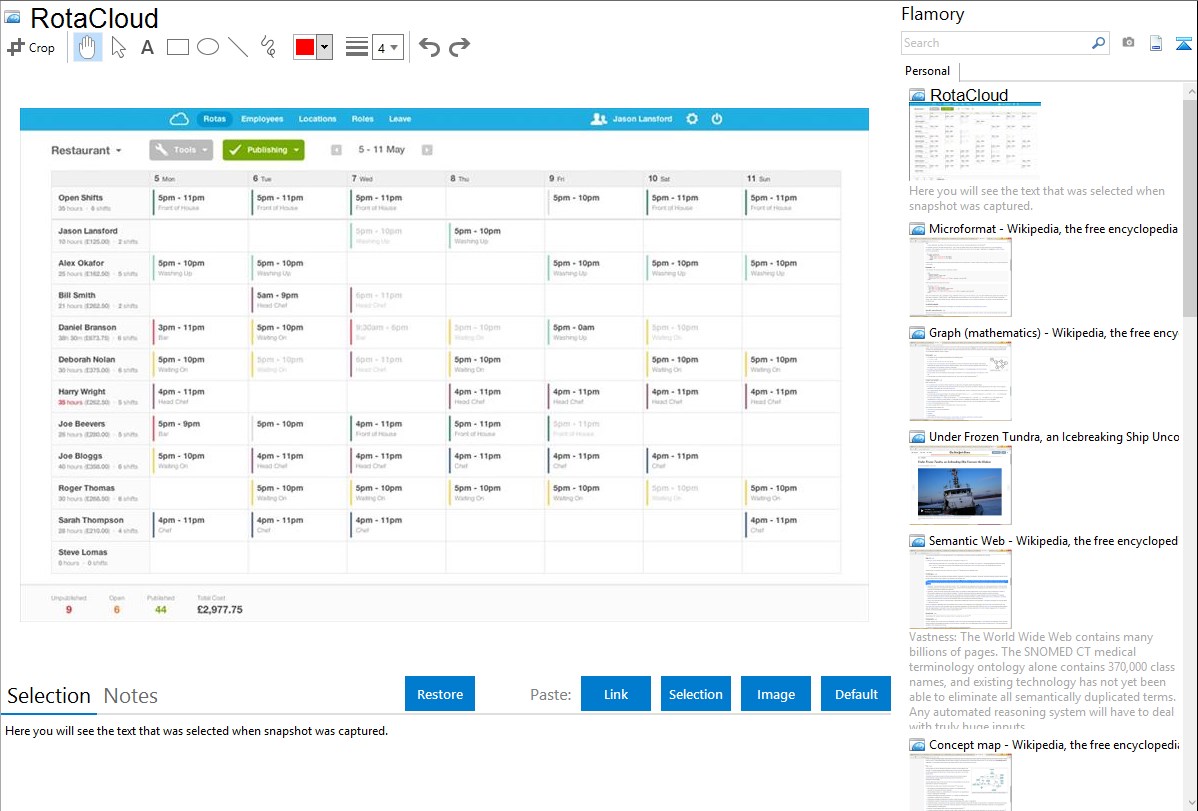The width and height of the screenshot is (1198, 811).
Task: Click the power logout icon
Action: 717,119
